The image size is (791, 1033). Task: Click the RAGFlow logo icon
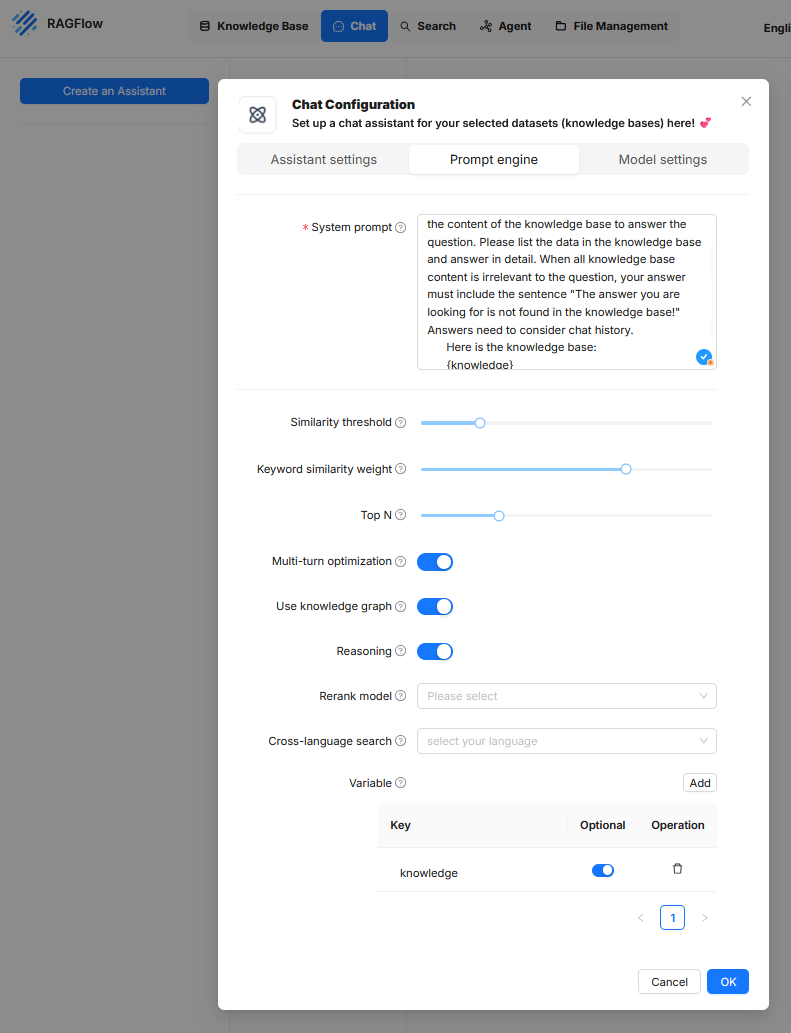[x=25, y=24]
